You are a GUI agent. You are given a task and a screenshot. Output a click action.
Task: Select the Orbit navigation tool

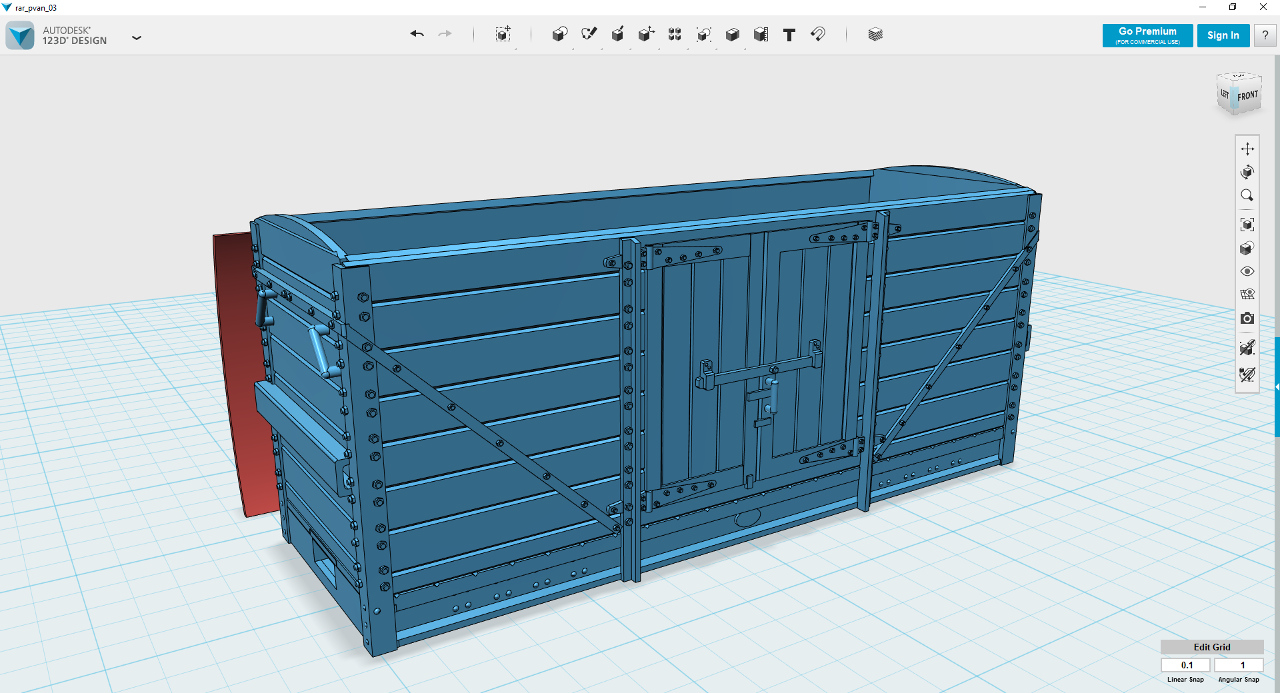pos(1247,172)
